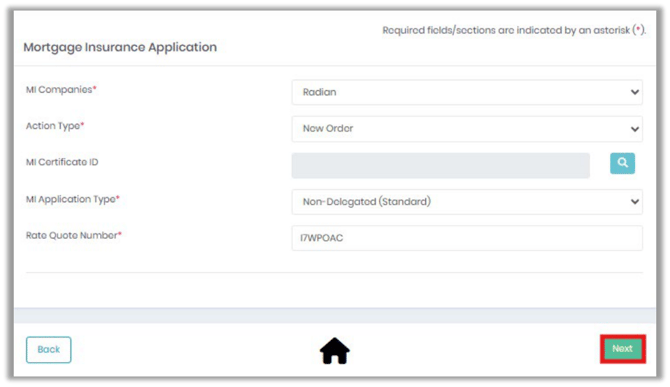670x387 pixels.
Task: Focus the Rate Quote Number input field
Action: (x=467, y=238)
